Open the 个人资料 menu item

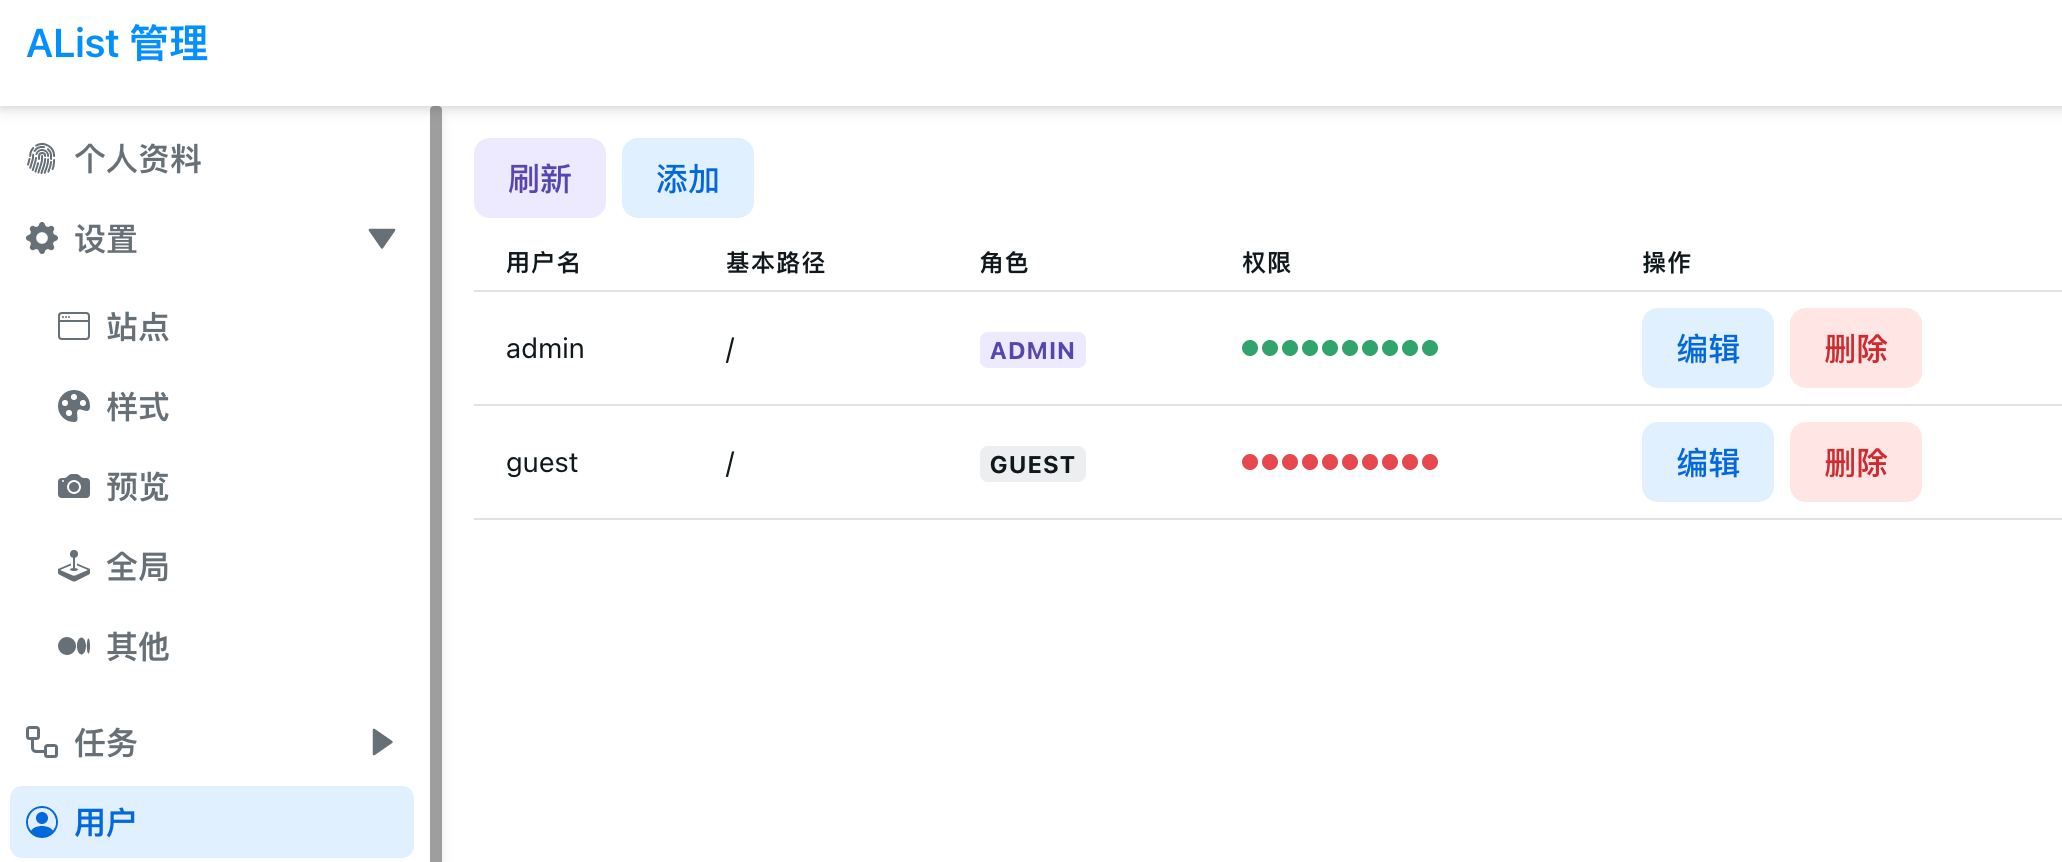tap(138, 158)
